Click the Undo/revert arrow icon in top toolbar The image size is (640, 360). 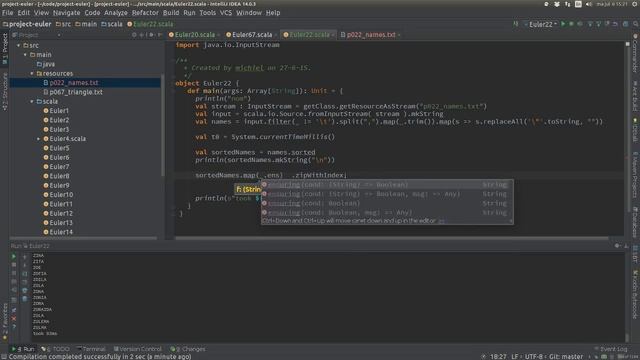tap(615, 24)
